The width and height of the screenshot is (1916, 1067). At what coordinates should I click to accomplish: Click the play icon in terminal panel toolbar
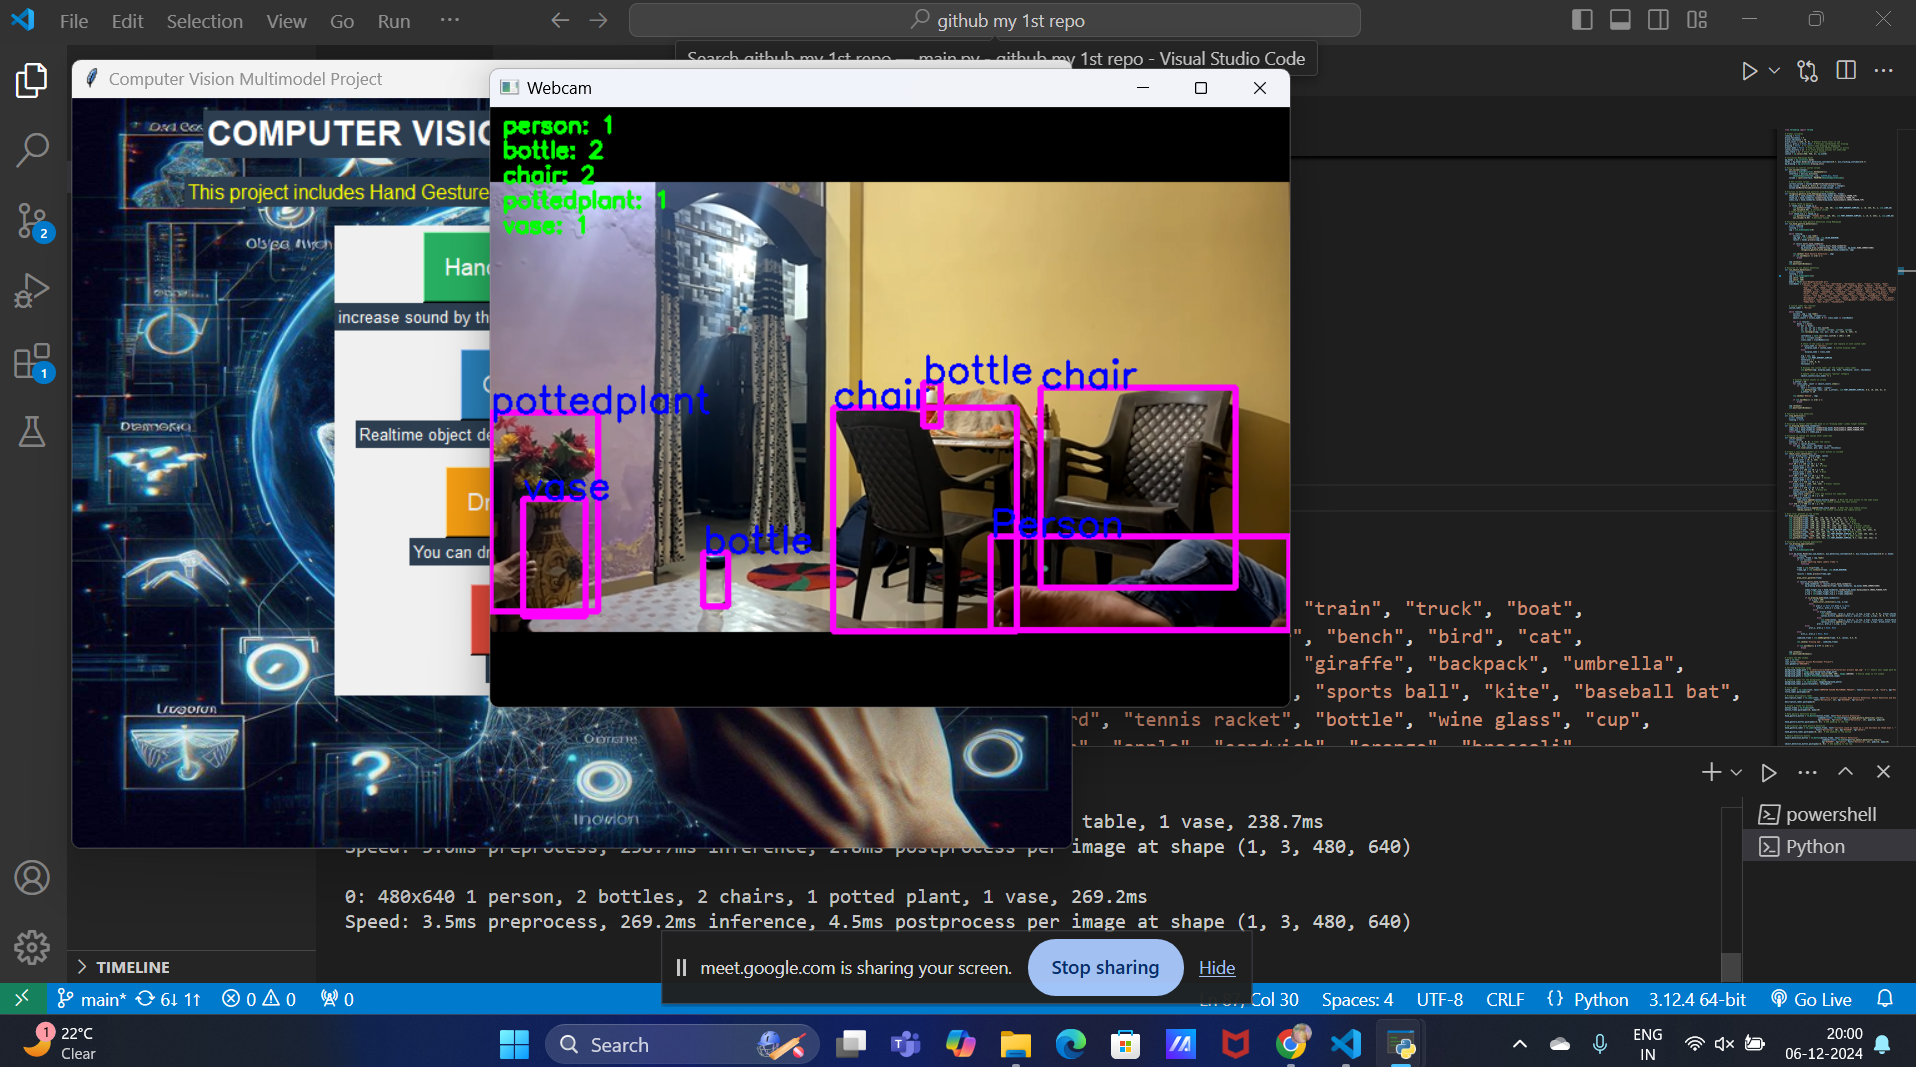(1769, 772)
